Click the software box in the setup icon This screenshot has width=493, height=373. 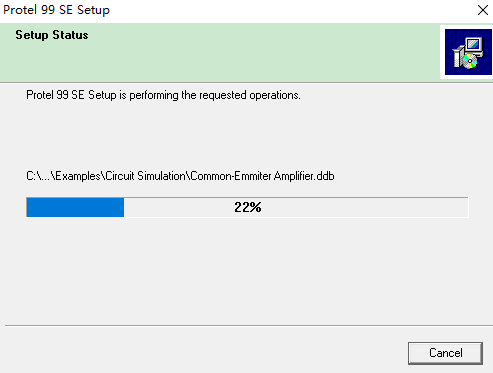point(458,57)
